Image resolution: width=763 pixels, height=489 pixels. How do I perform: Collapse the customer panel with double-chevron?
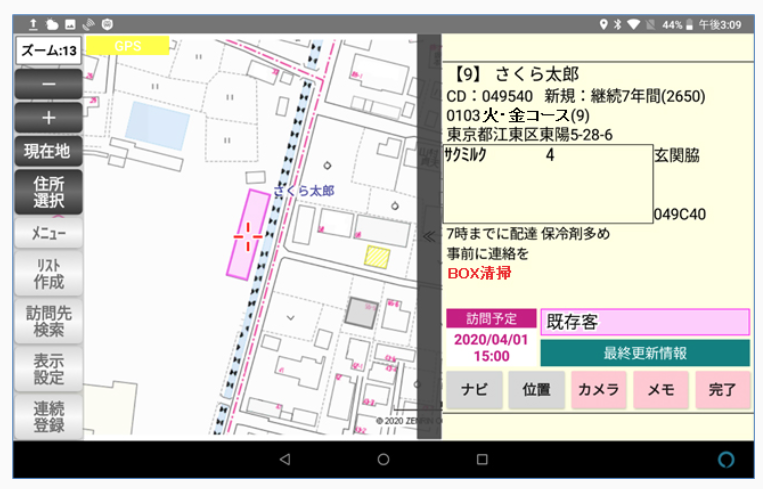coord(429,237)
